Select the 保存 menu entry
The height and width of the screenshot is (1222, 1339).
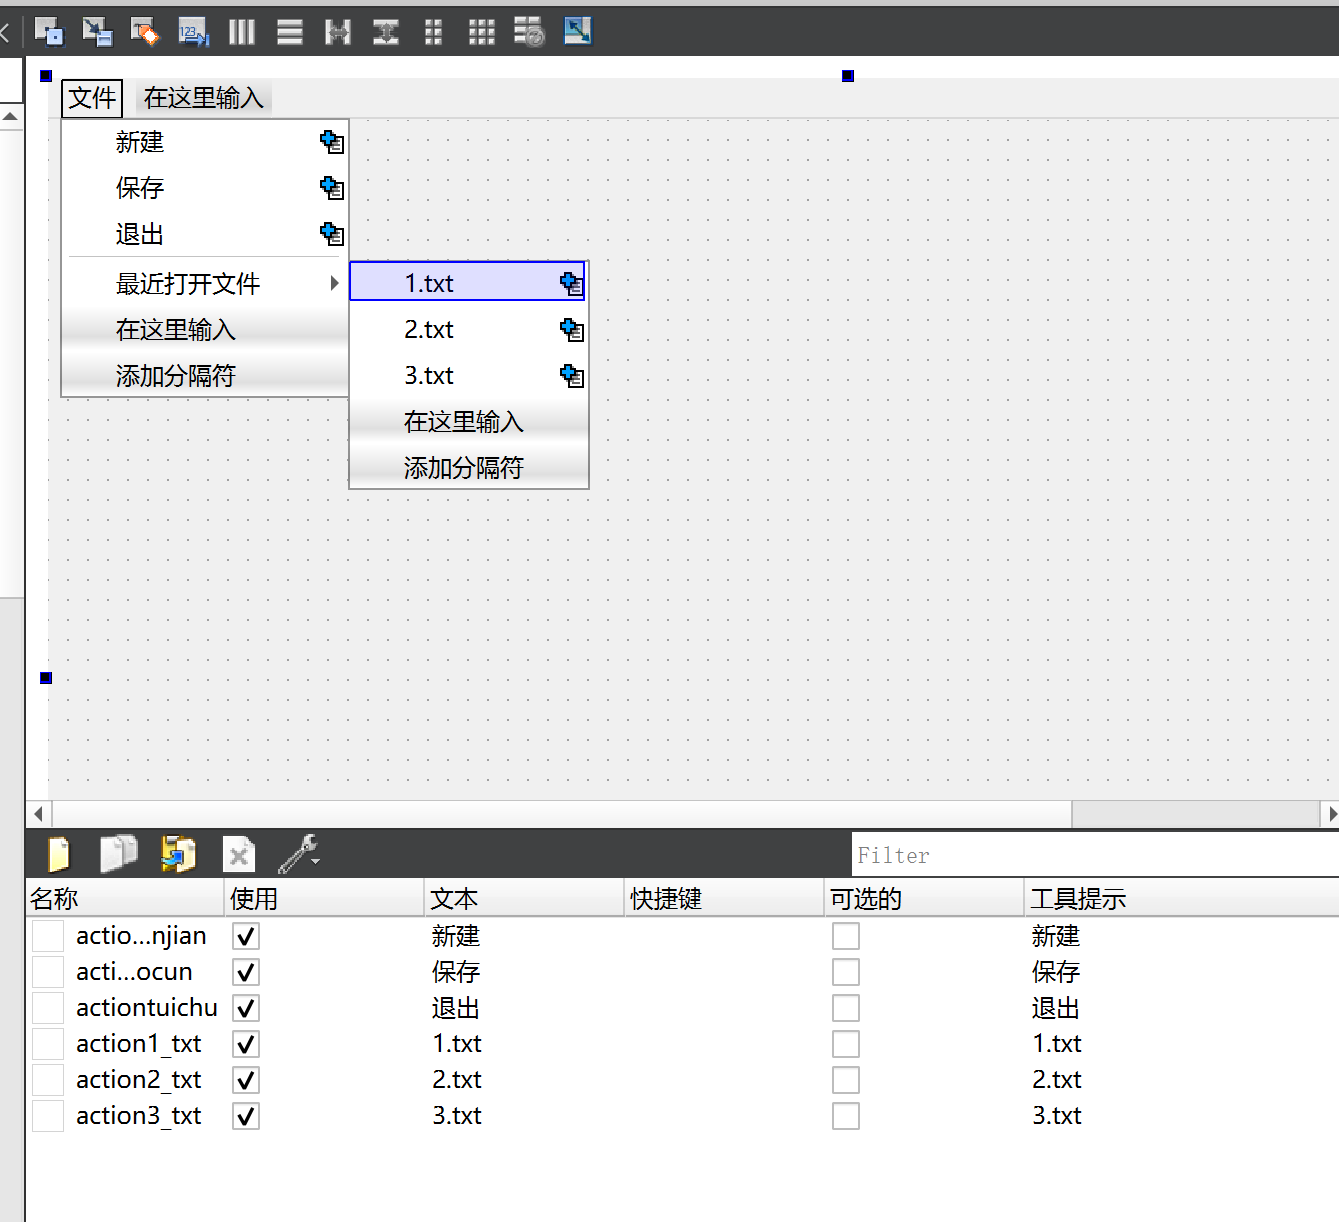(205, 188)
